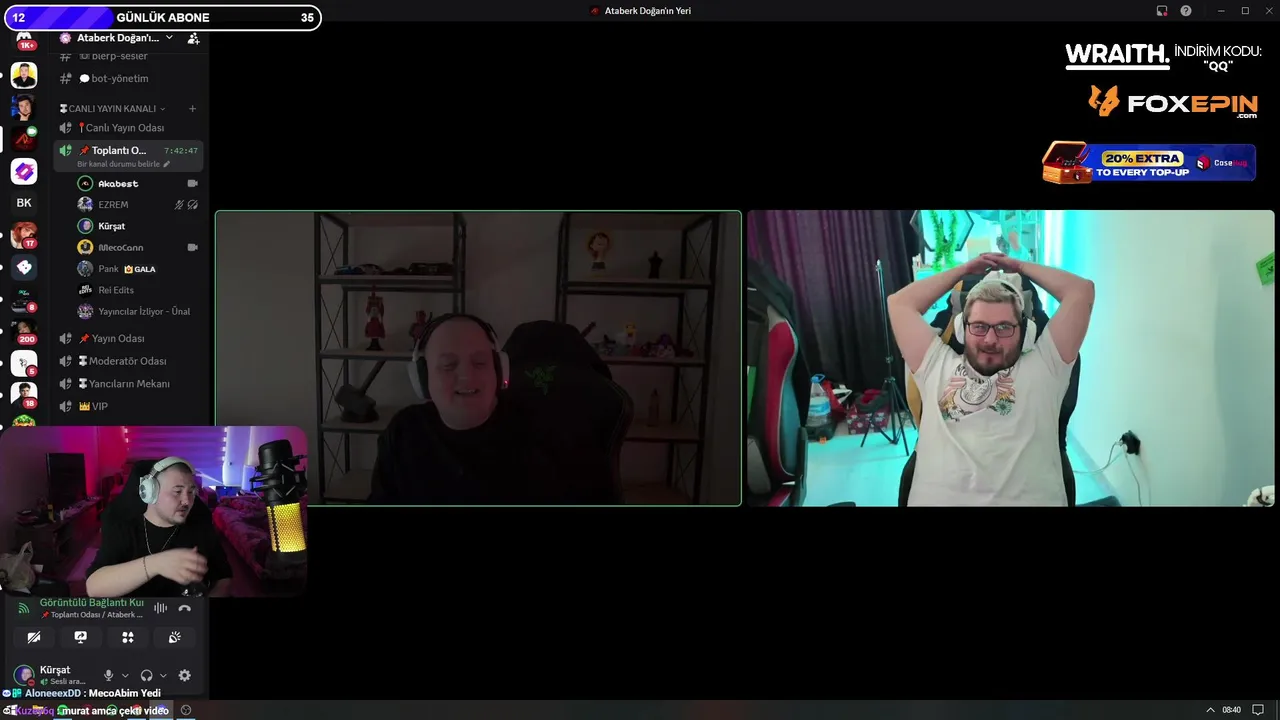Open the bot-yönetim text channel
Image resolution: width=1280 pixels, height=720 pixels.
pyautogui.click(x=129, y=79)
